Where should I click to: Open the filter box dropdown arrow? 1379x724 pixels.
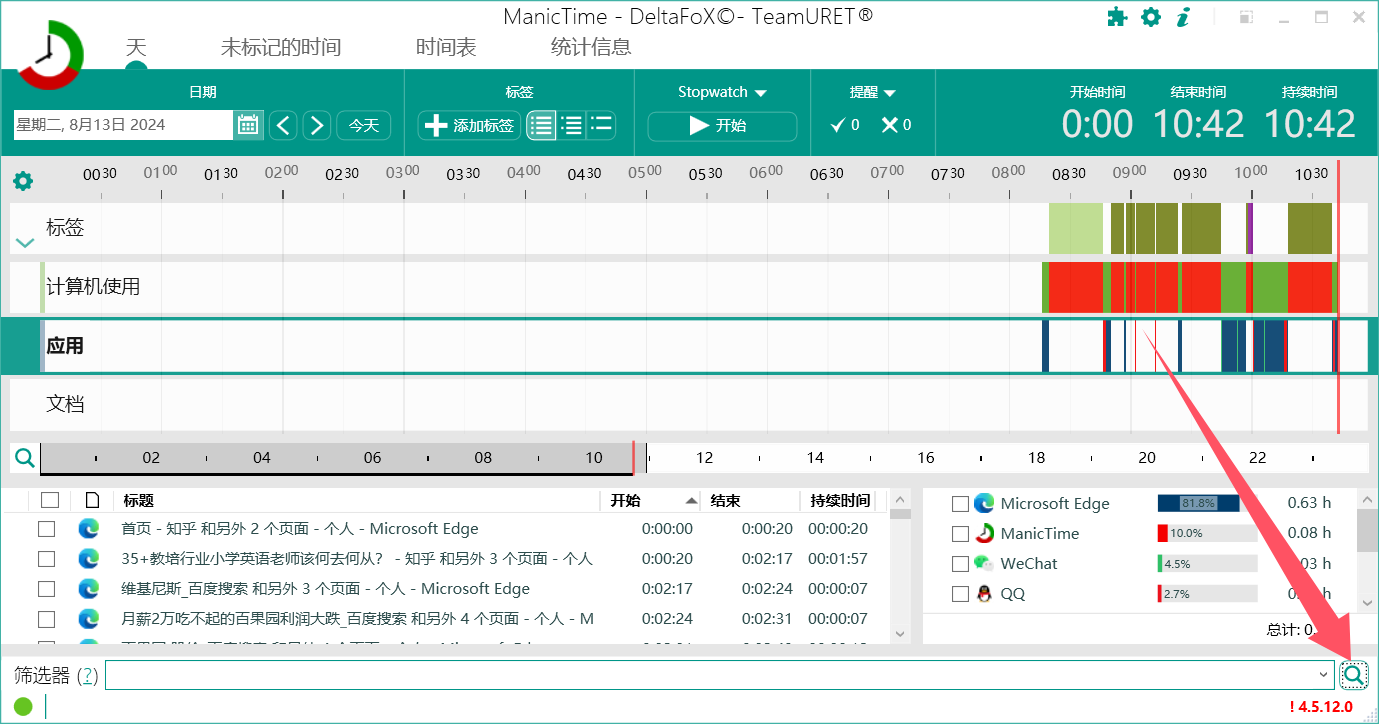[1324, 675]
